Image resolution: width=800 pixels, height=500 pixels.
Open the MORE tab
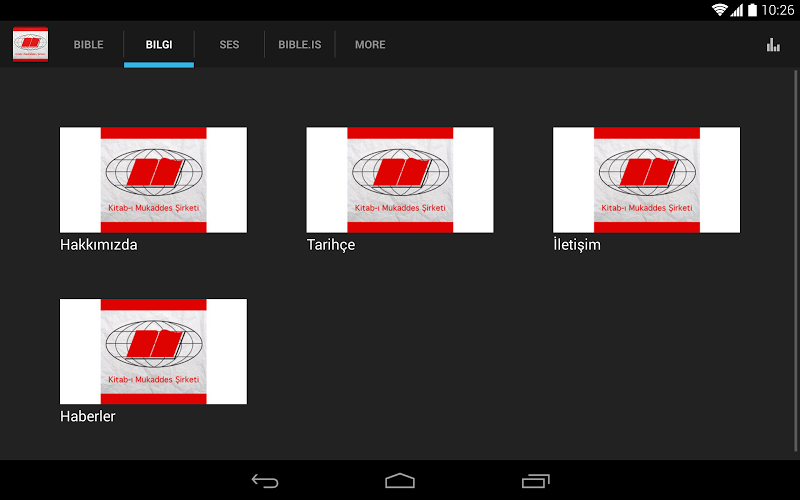(370, 45)
